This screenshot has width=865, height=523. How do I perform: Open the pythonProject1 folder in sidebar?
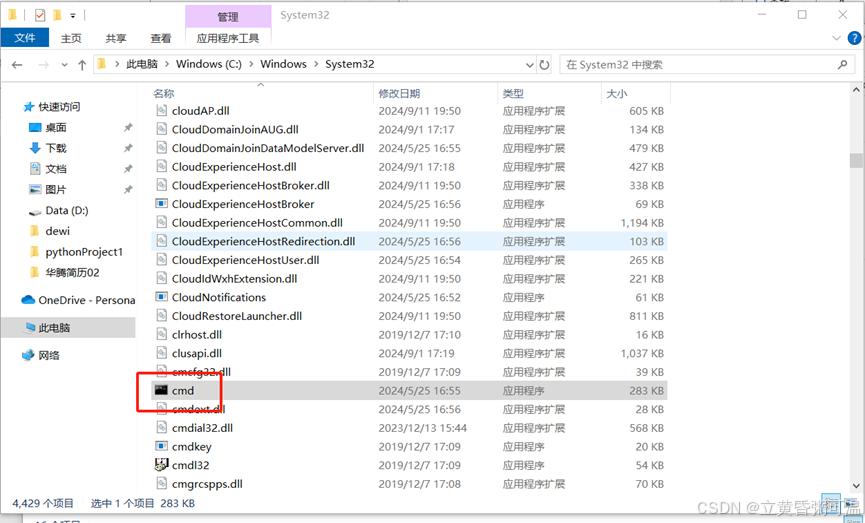(84, 252)
